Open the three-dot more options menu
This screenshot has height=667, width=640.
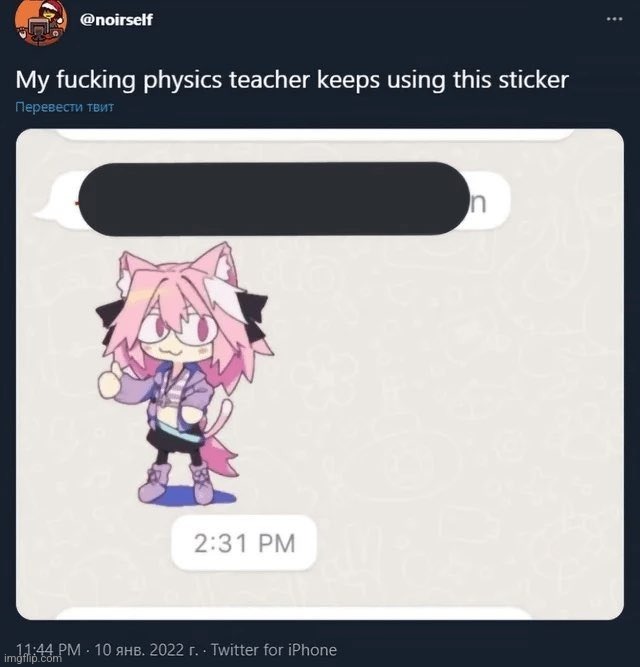pyautogui.click(x=614, y=19)
